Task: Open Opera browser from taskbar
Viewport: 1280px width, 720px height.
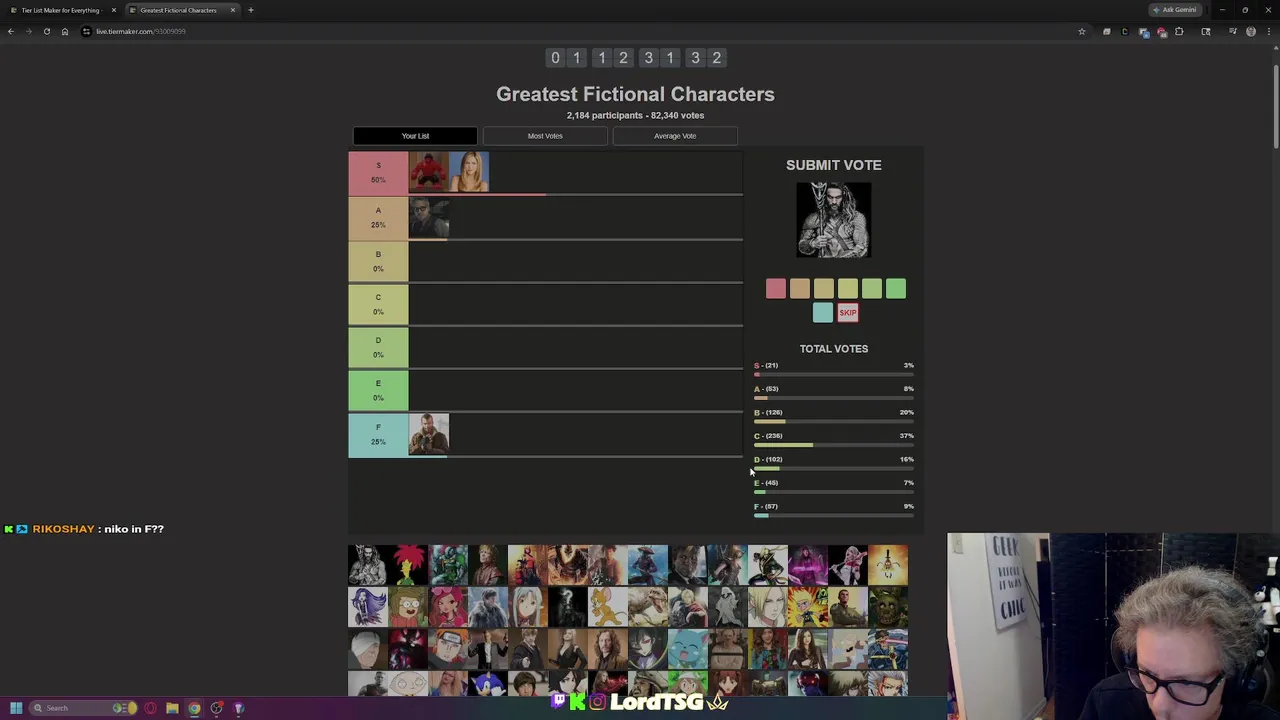Action: click(x=150, y=708)
